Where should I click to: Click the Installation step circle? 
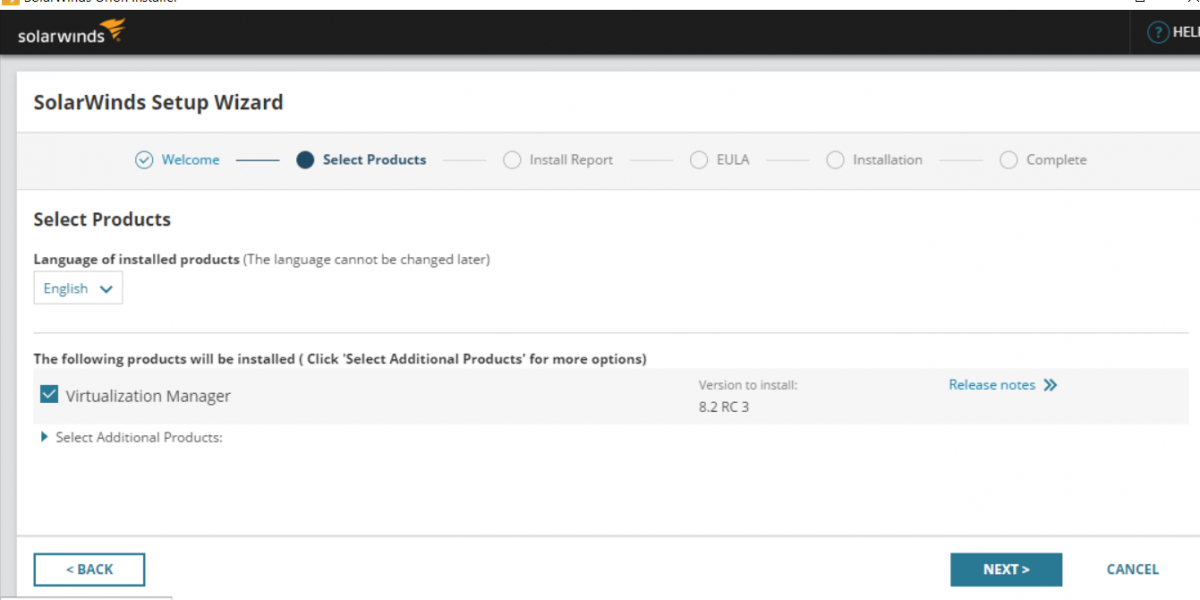(835, 160)
